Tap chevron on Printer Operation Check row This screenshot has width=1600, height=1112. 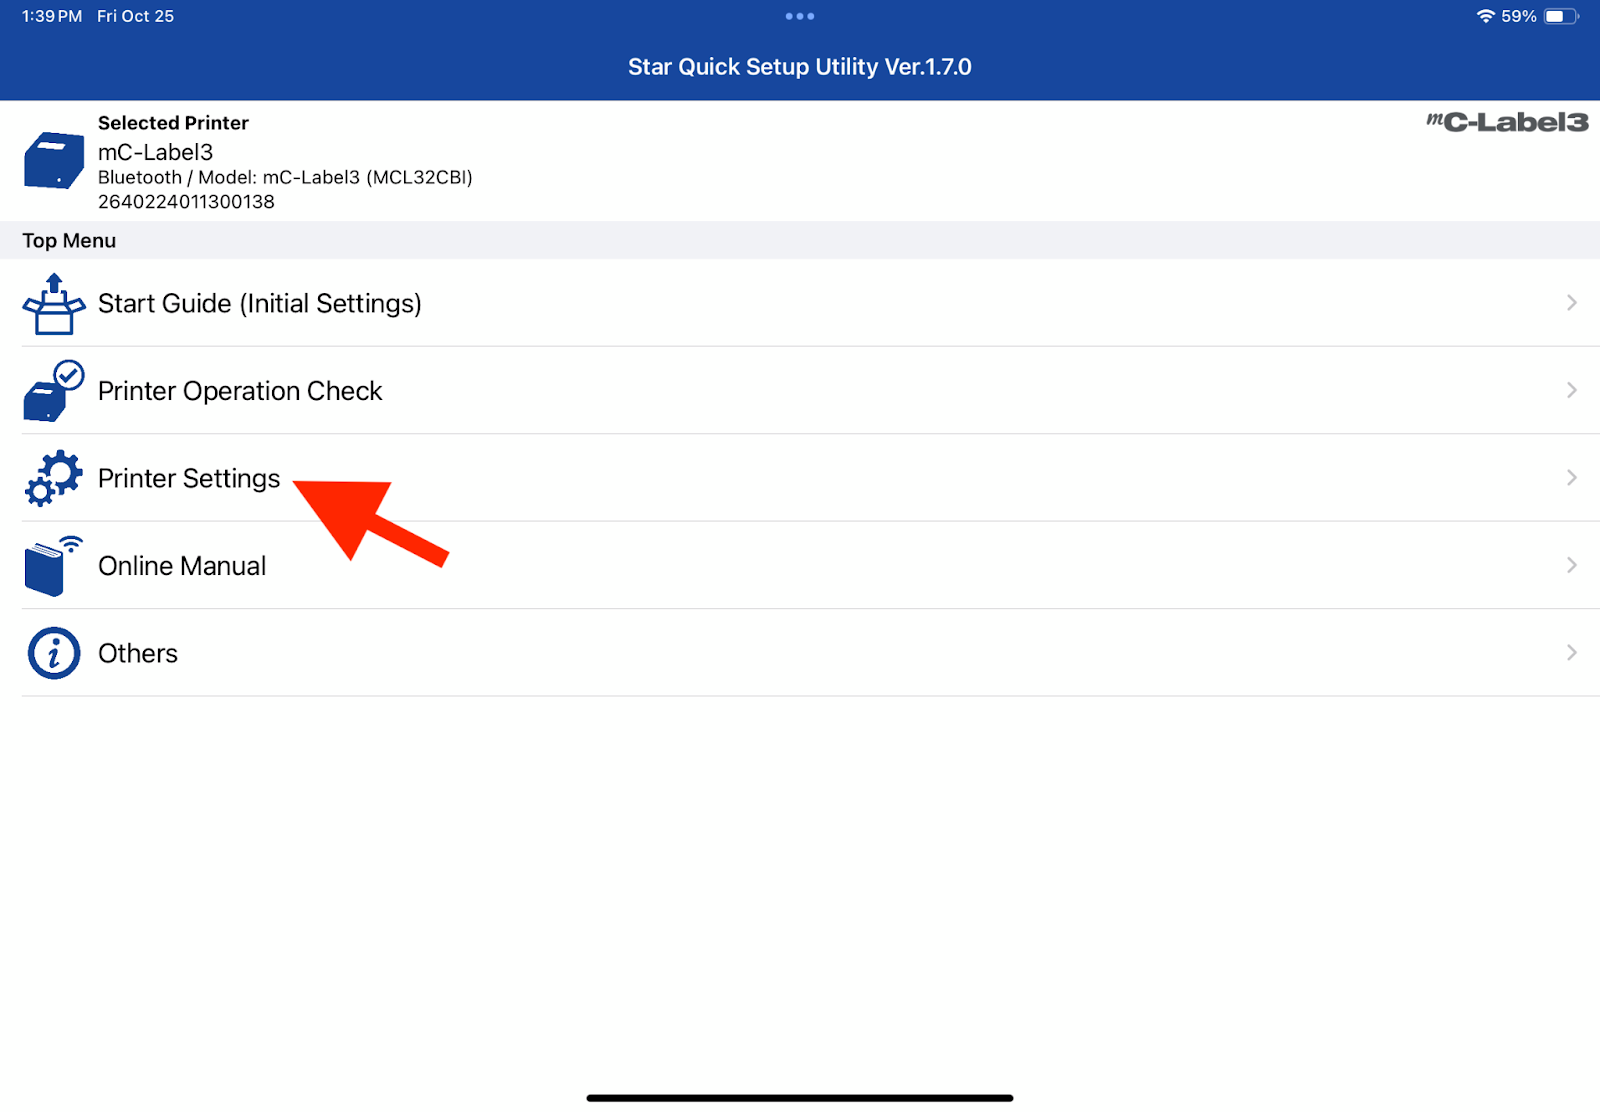pyautogui.click(x=1572, y=390)
